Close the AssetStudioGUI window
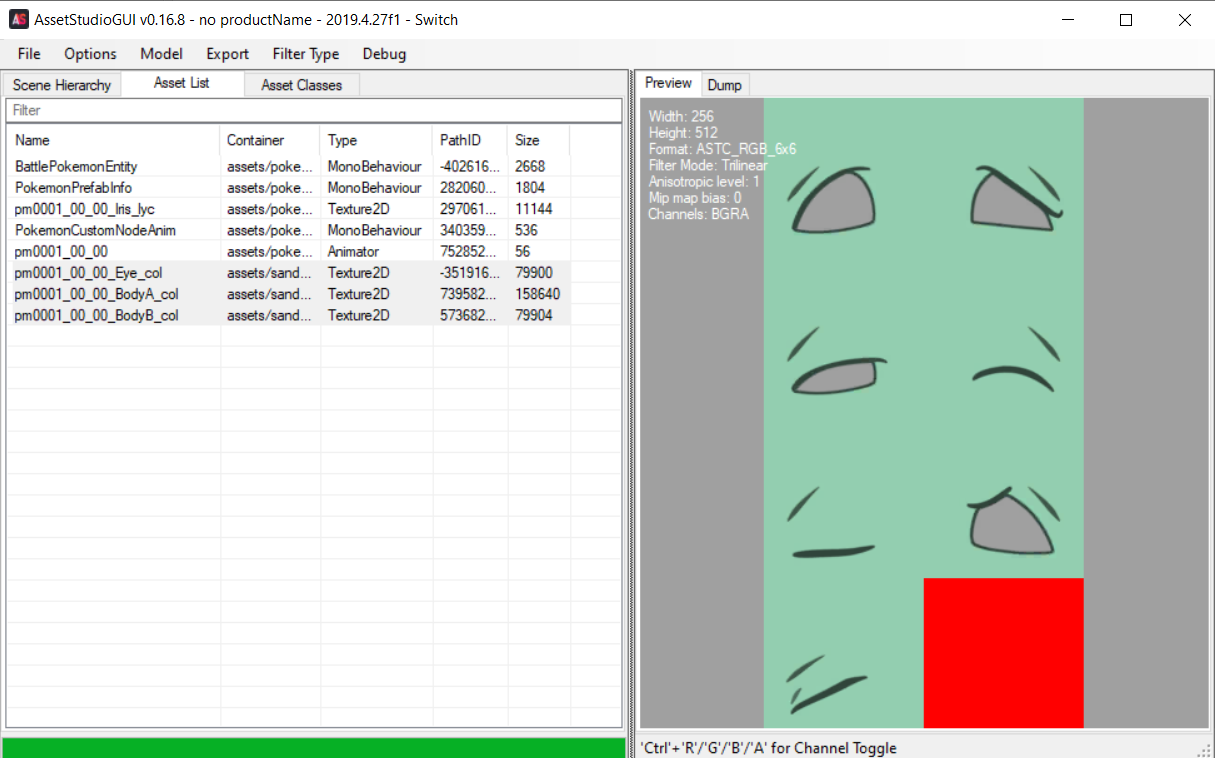The height and width of the screenshot is (758, 1215). (x=1185, y=19)
